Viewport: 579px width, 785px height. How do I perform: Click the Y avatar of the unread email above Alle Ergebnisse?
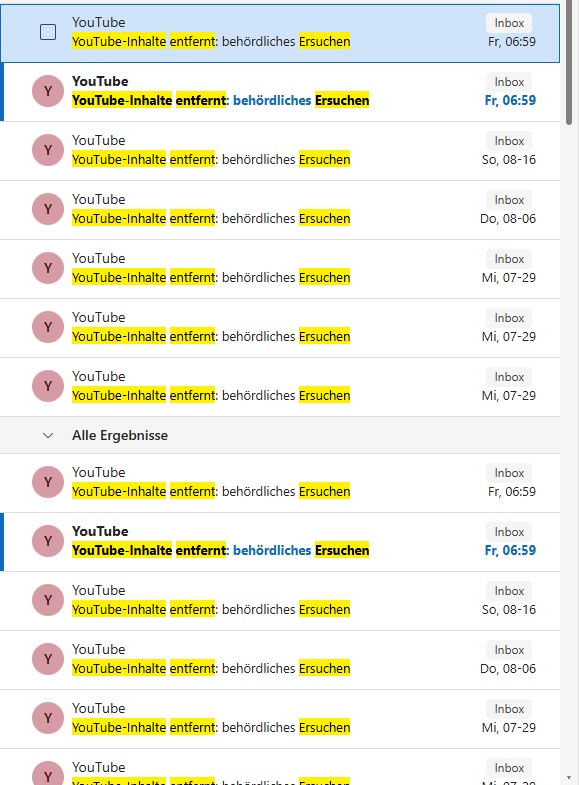(x=48, y=91)
